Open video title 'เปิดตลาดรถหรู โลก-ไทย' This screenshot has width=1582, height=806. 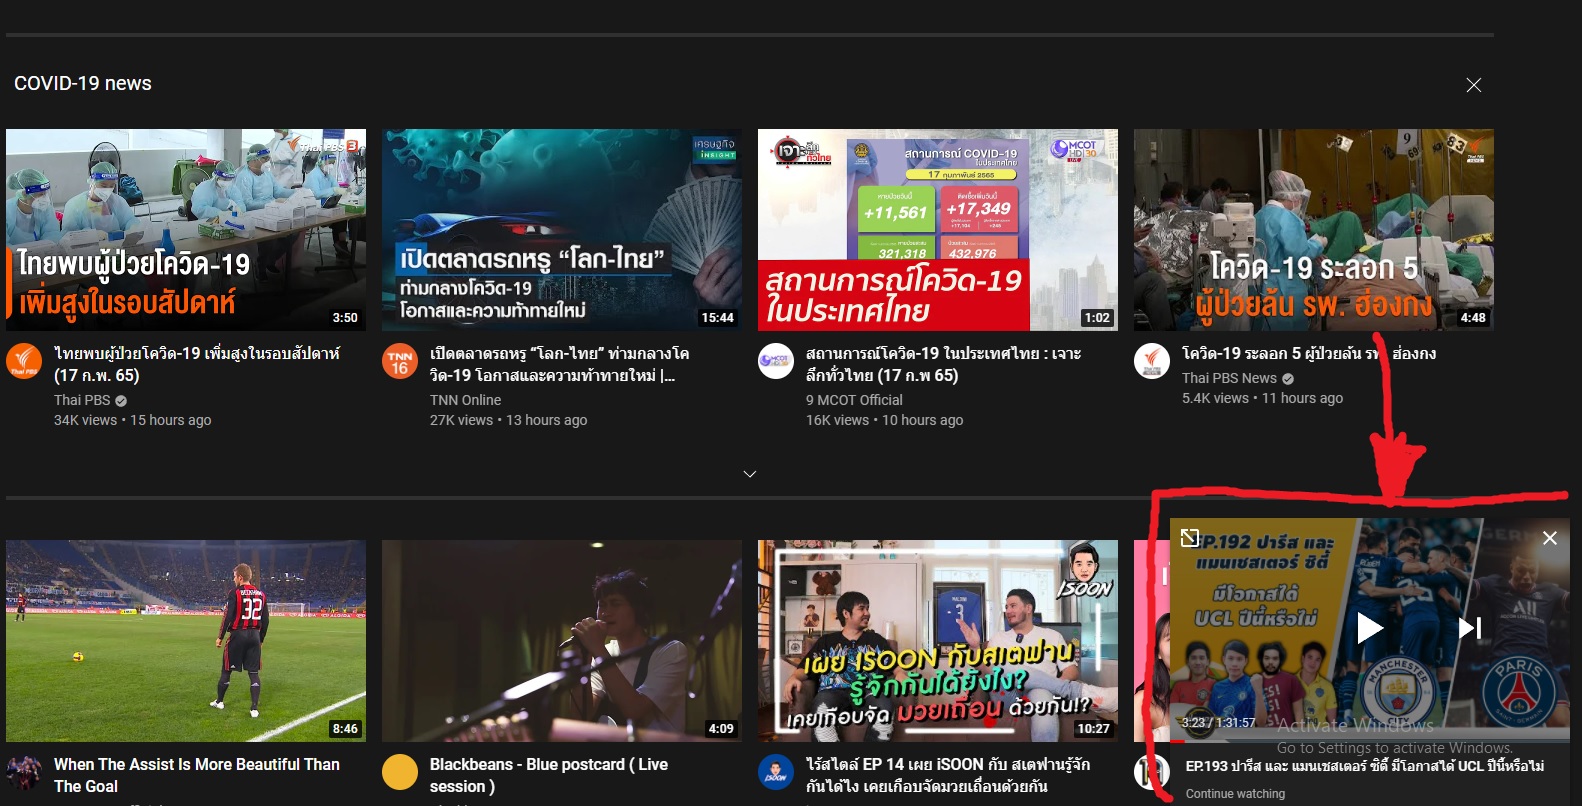(x=559, y=364)
